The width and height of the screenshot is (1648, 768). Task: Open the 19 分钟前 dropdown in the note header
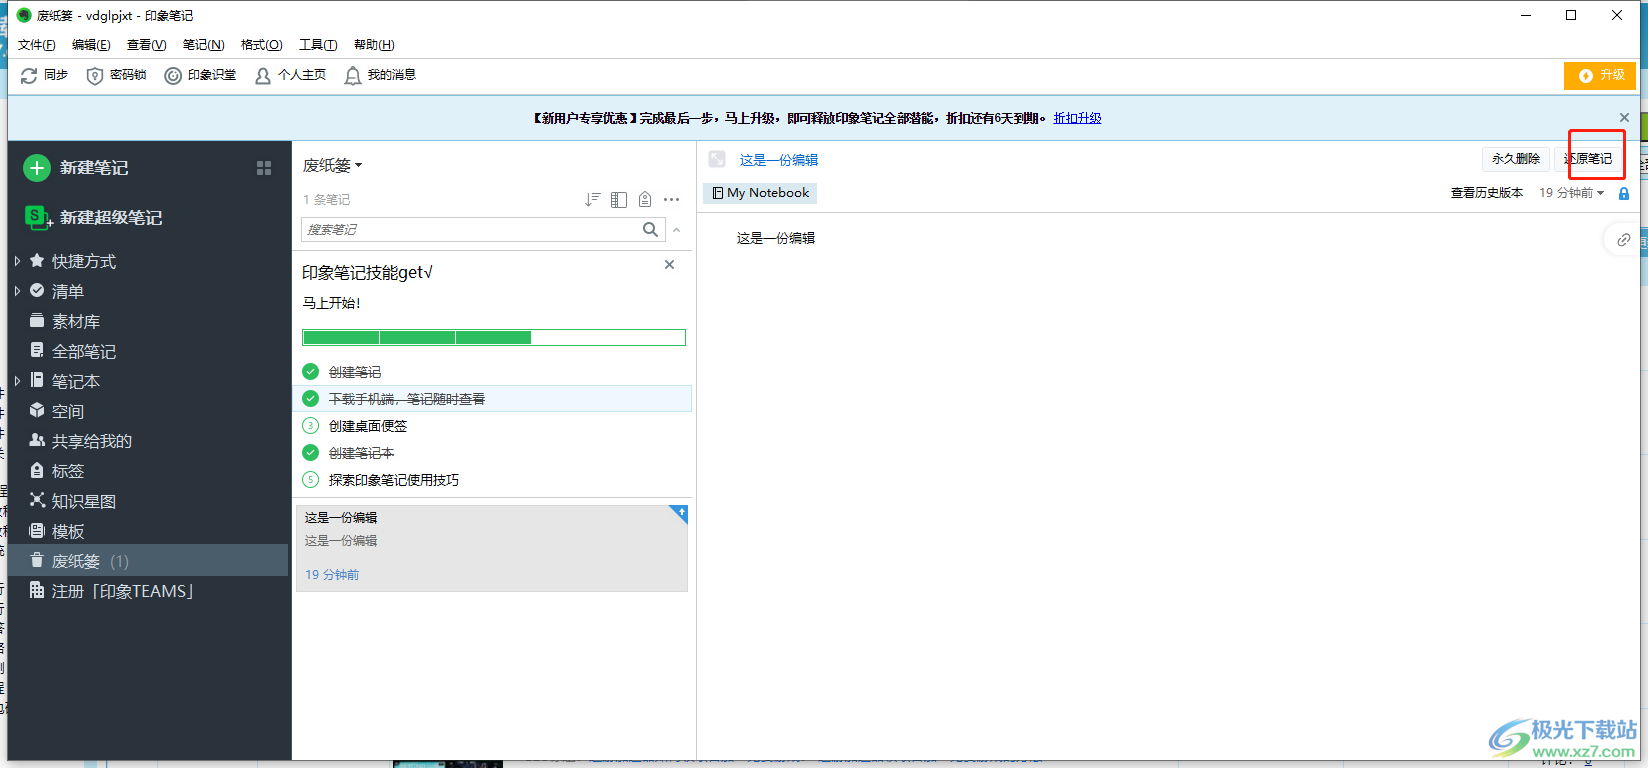1571,193
